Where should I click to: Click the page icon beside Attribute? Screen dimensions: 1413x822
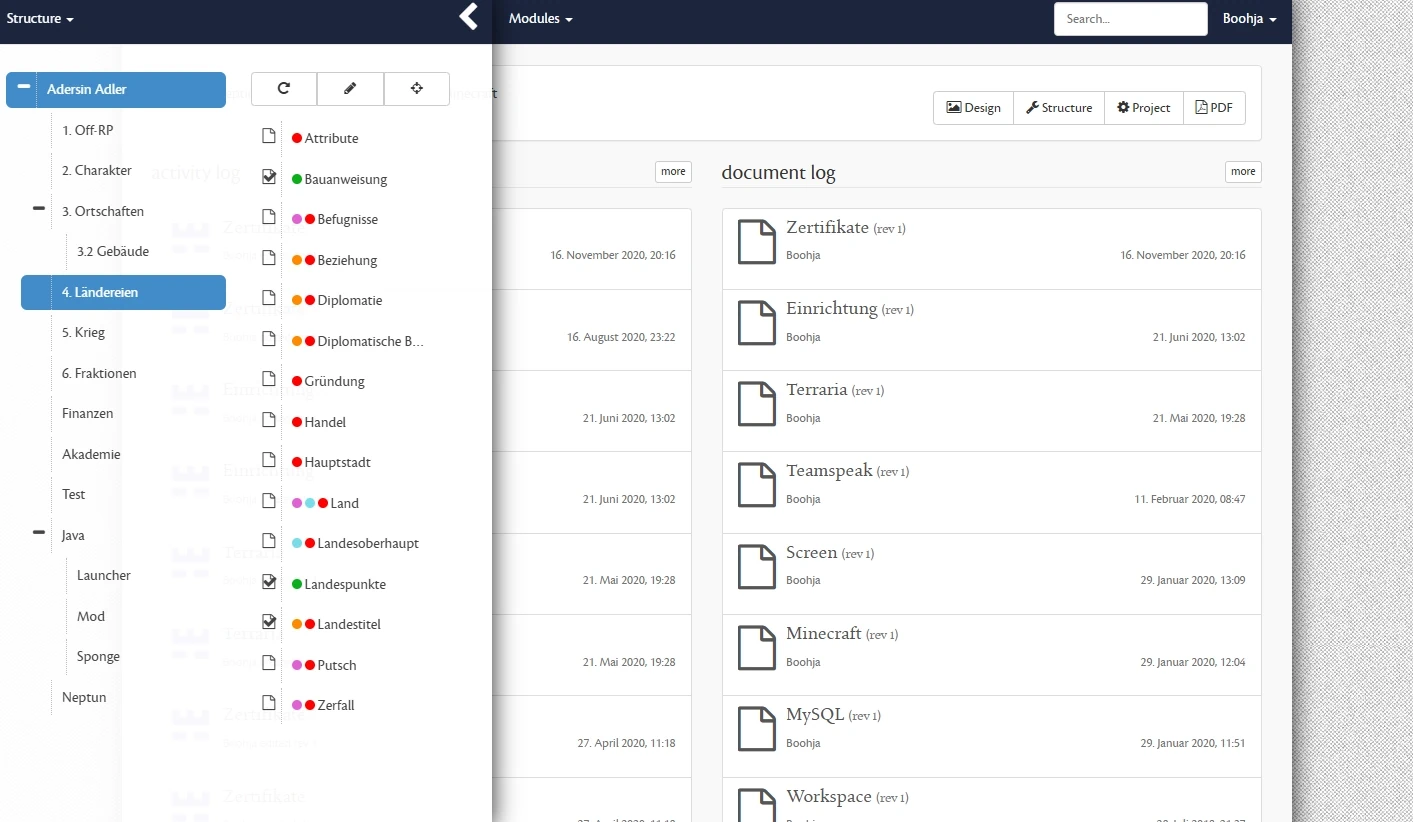(x=268, y=136)
